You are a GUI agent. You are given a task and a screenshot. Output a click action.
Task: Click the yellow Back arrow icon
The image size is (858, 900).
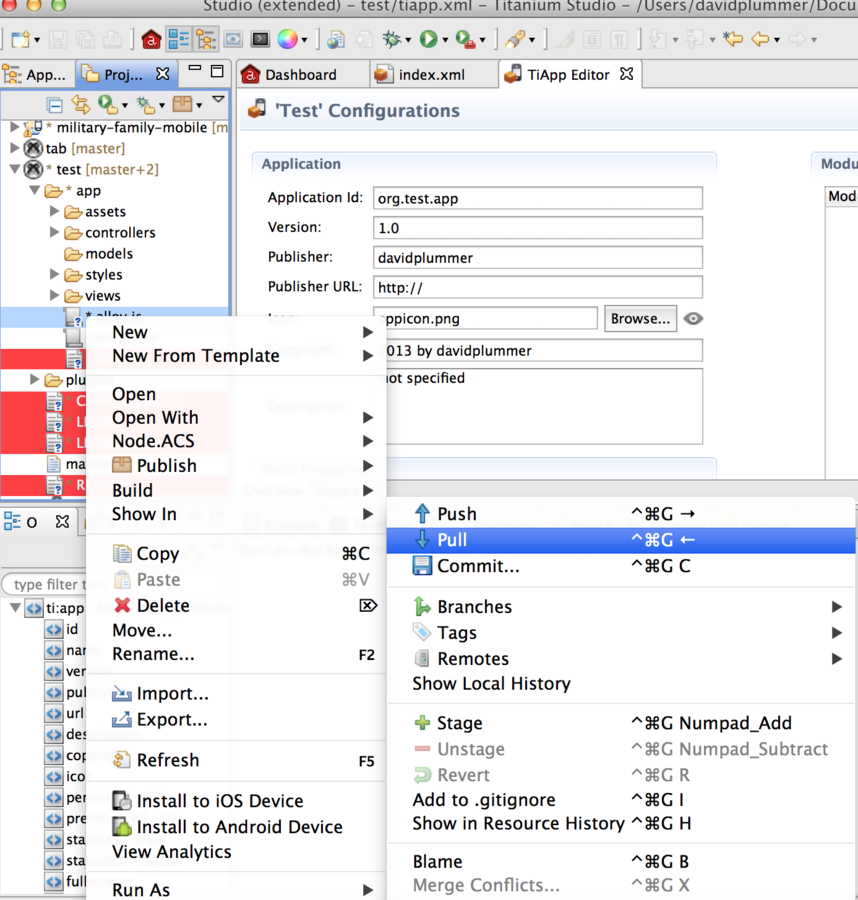760,40
